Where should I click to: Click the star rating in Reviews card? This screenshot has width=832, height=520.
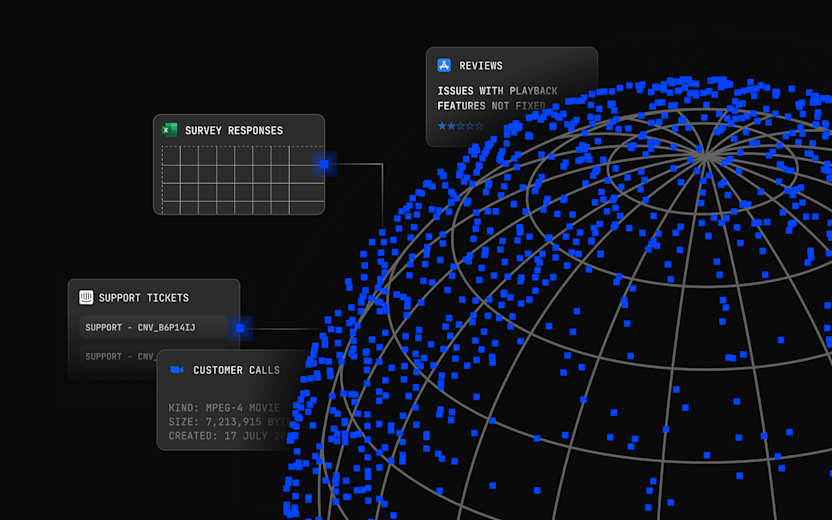(x=461, y=126)
